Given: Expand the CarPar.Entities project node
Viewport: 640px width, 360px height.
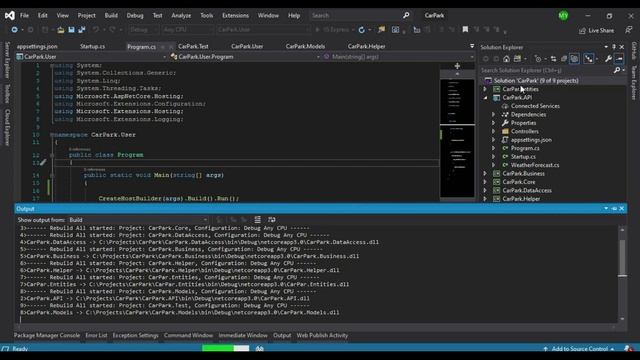Looking at the screenshot, I should tap(485, 89).
